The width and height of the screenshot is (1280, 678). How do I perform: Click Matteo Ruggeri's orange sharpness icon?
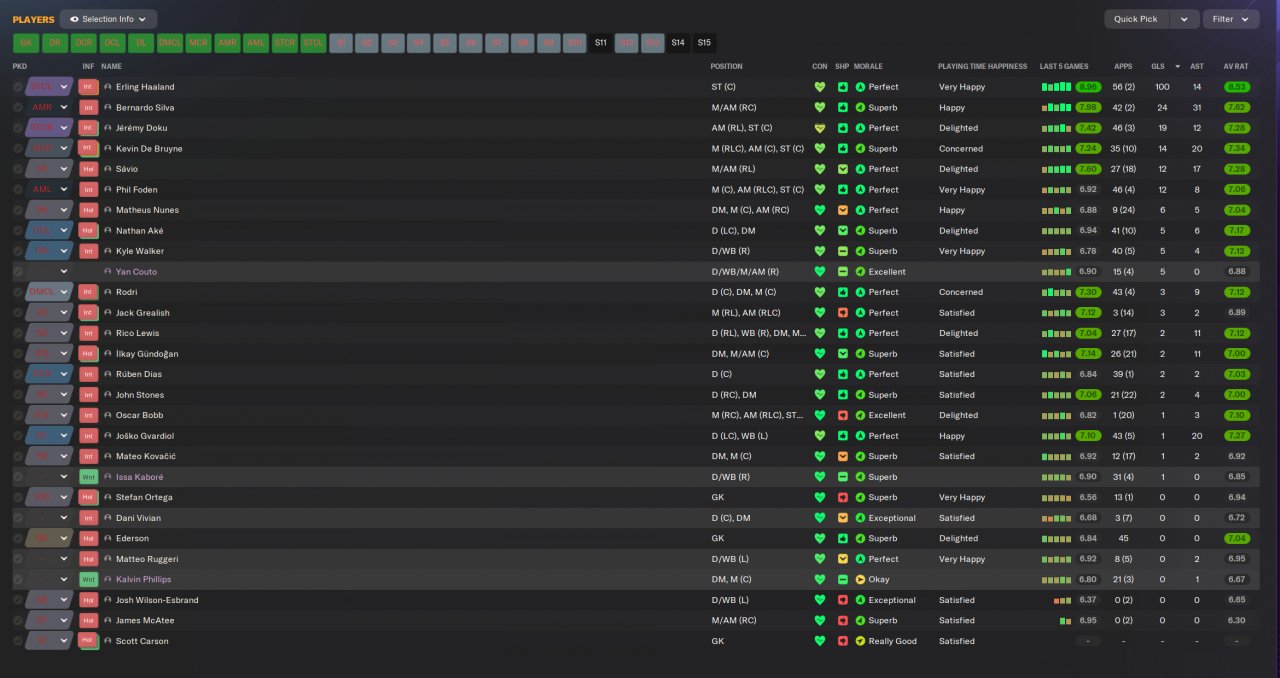point(843,559)
